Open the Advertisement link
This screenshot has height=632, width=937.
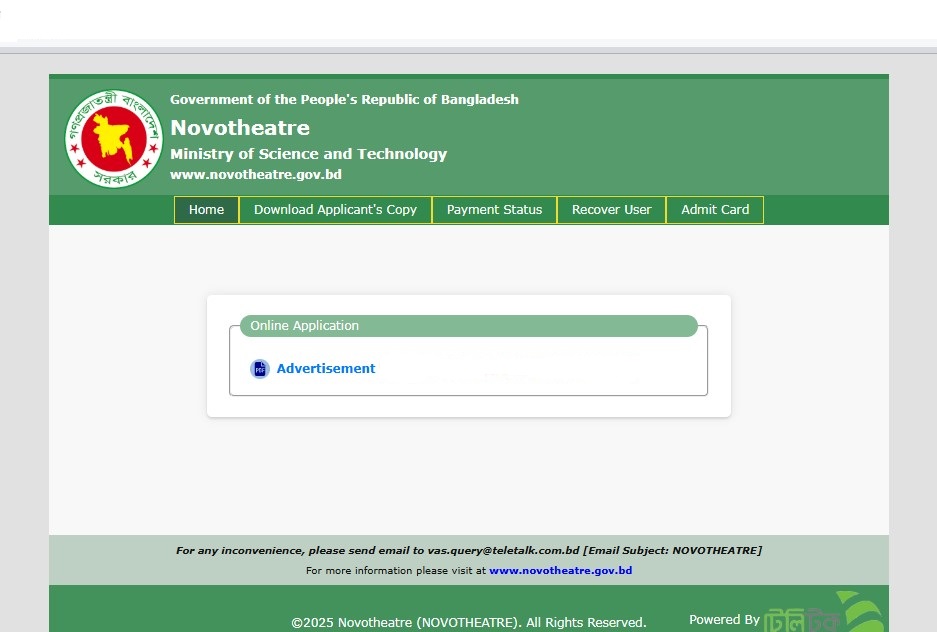coord(326,369)
